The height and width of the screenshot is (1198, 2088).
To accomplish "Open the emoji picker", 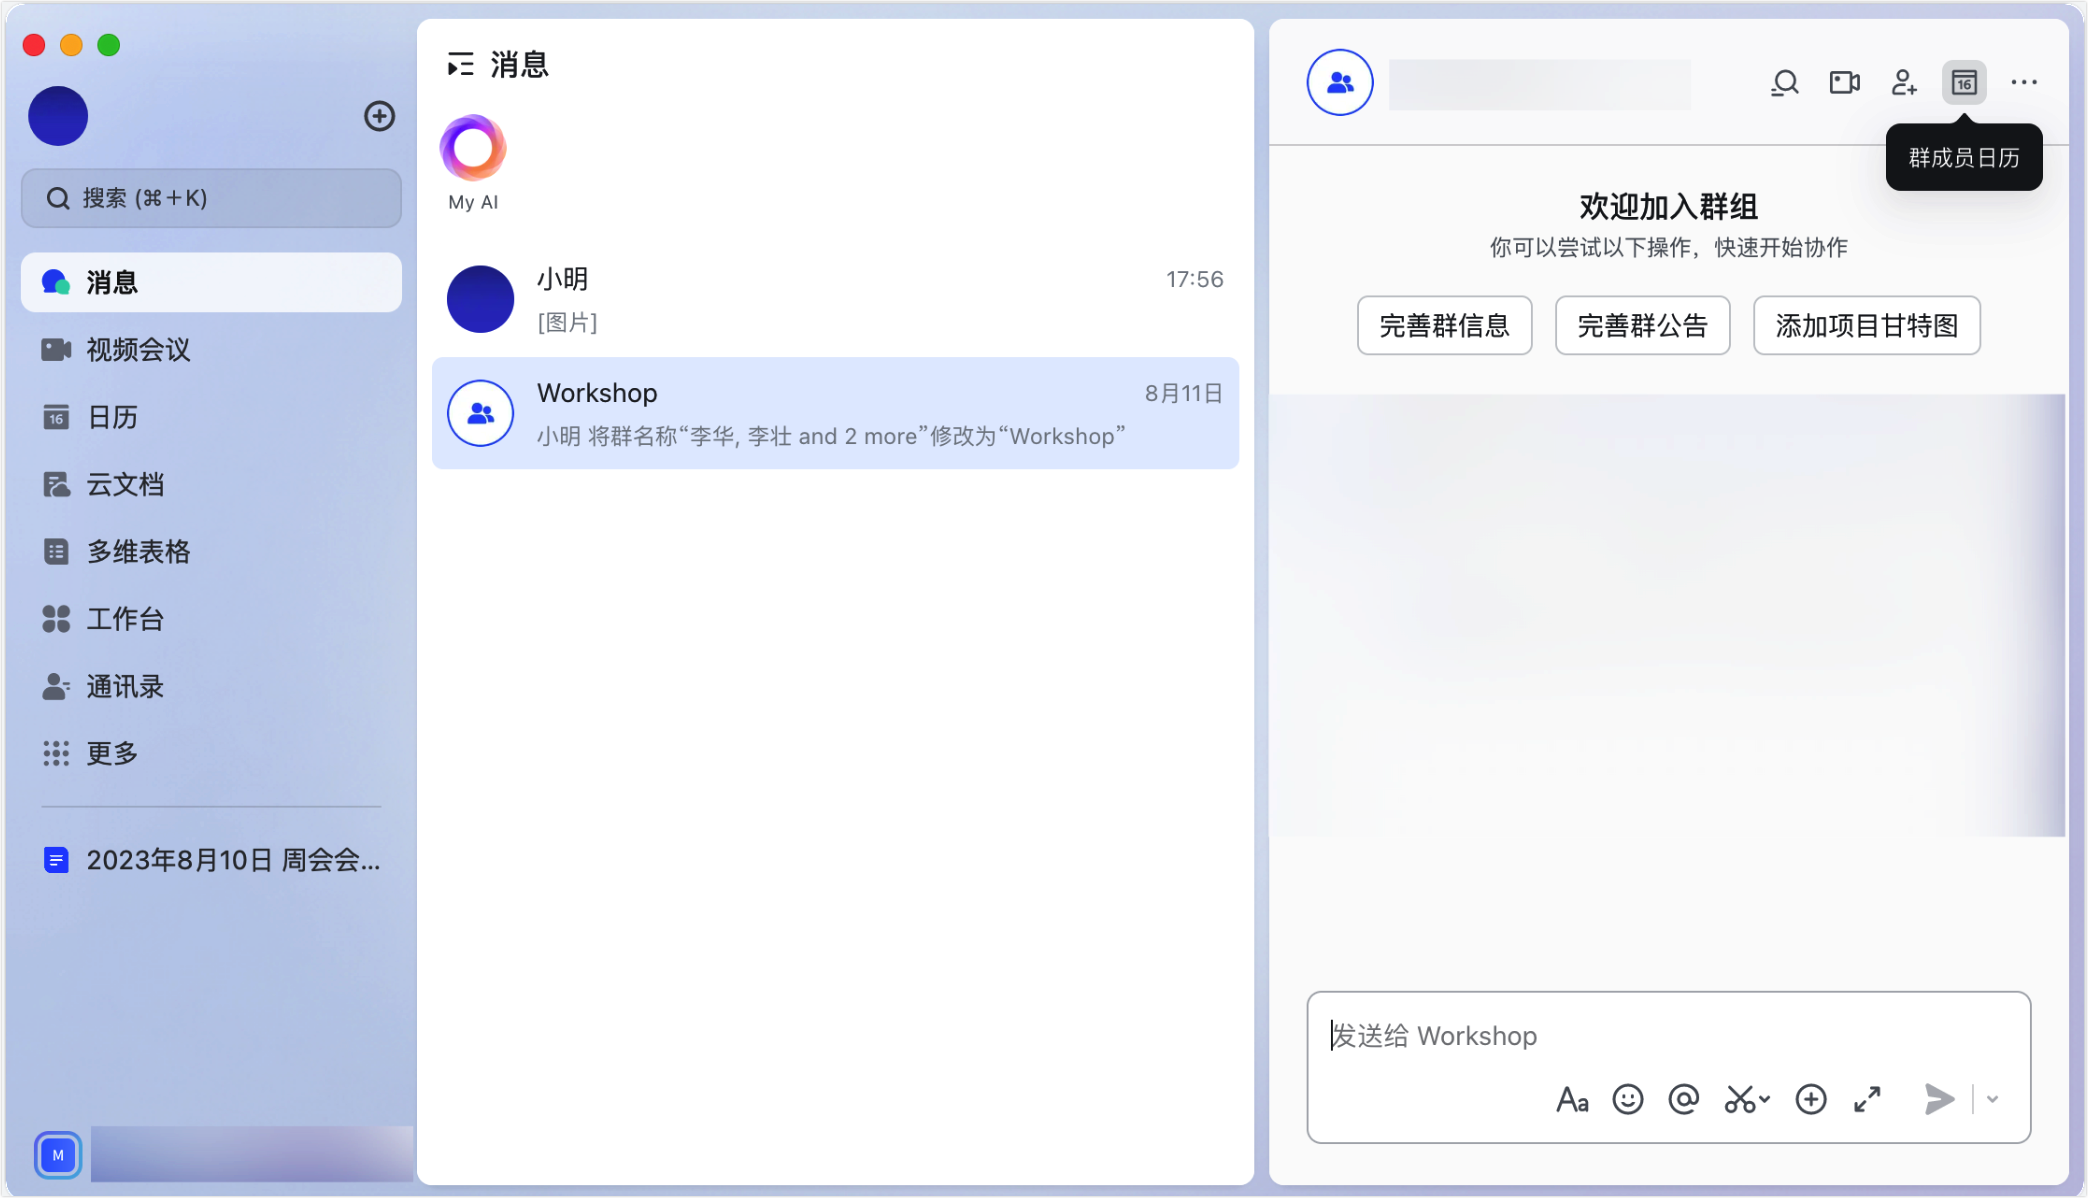I will click(x=1628, y=1099).
